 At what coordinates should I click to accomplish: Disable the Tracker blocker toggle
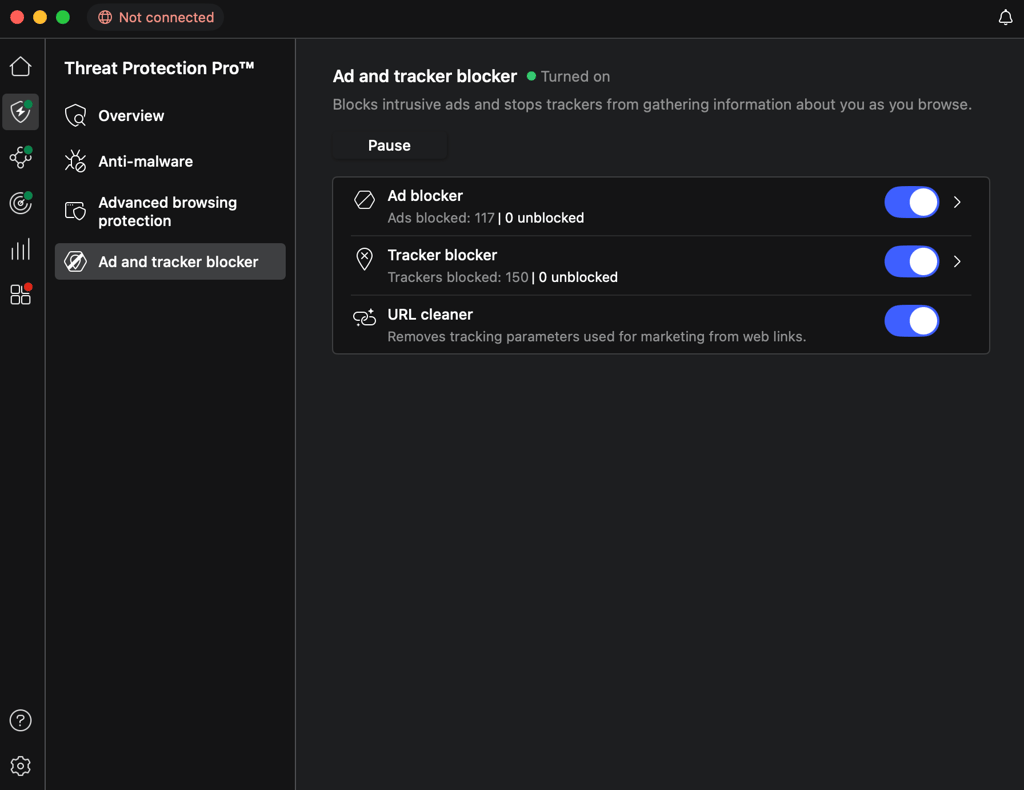click(912, 262)
